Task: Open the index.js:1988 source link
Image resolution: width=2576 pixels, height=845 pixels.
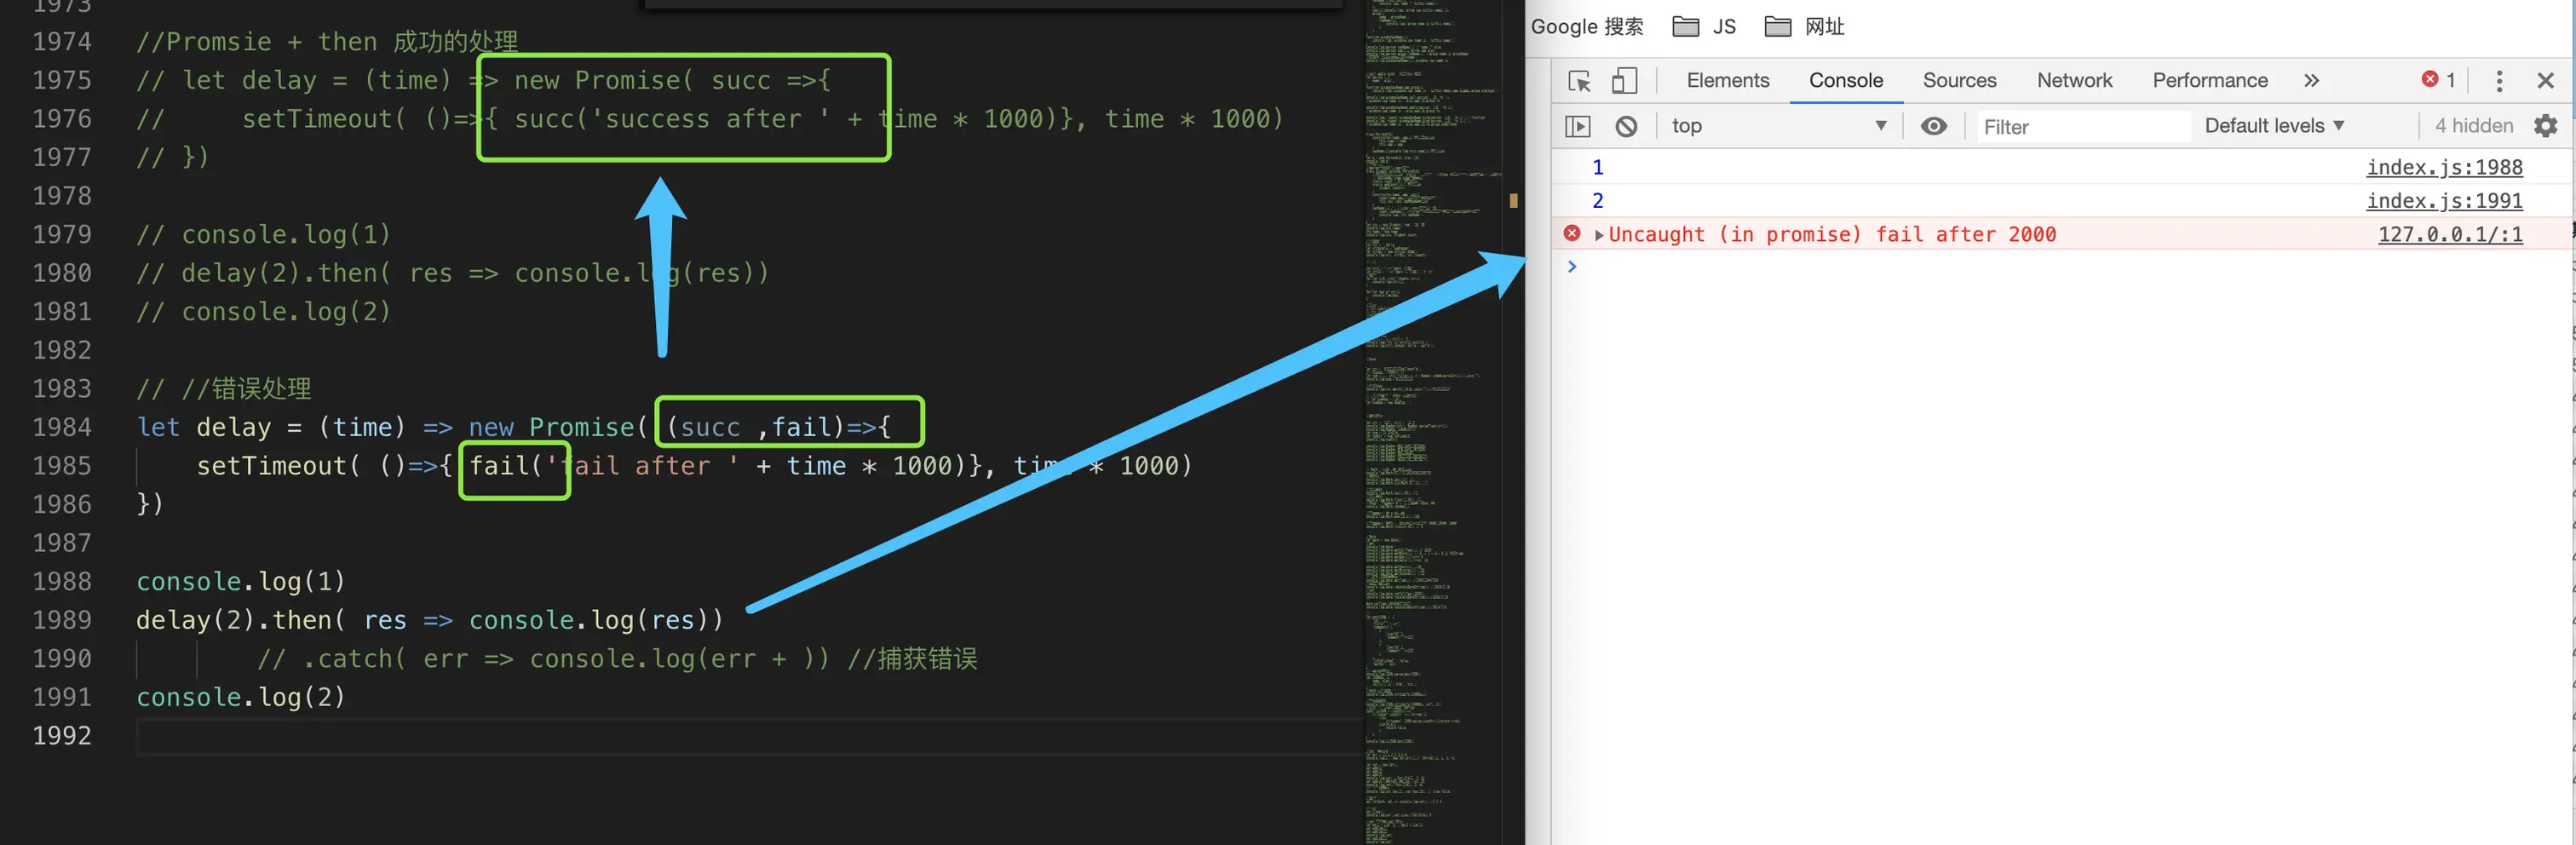Action: pos(2444,167)
